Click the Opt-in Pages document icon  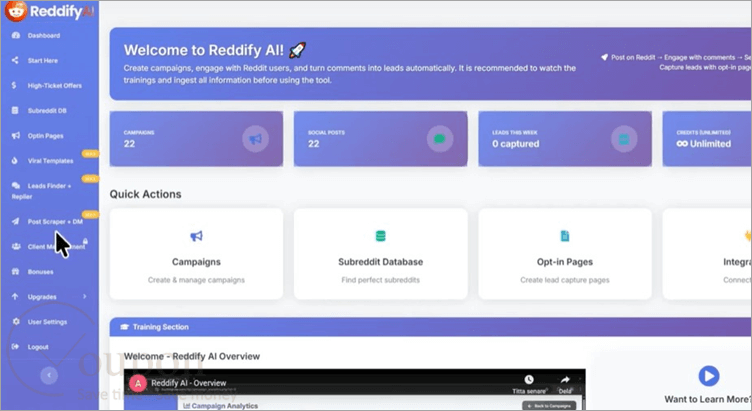tap(564, 236)
